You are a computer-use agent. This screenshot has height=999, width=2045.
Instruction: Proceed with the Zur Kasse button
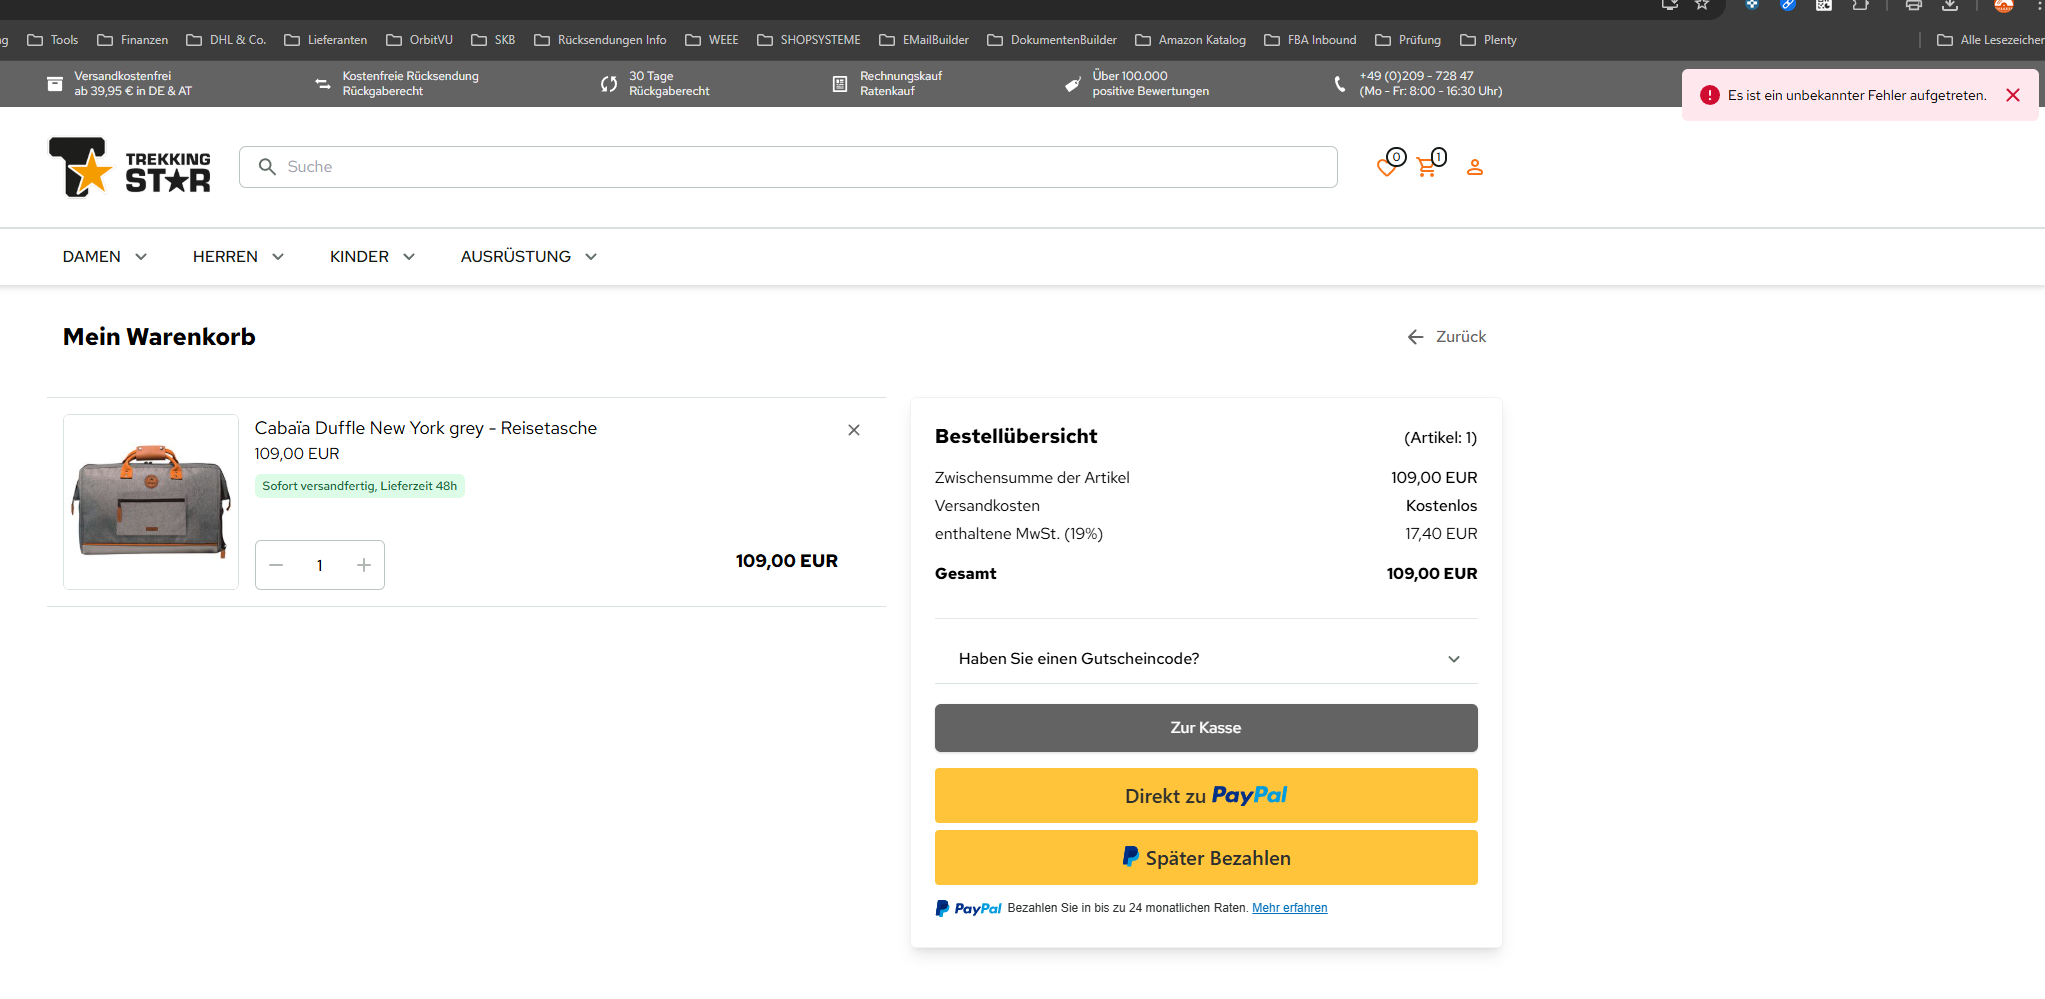[x=1205, y=728]
